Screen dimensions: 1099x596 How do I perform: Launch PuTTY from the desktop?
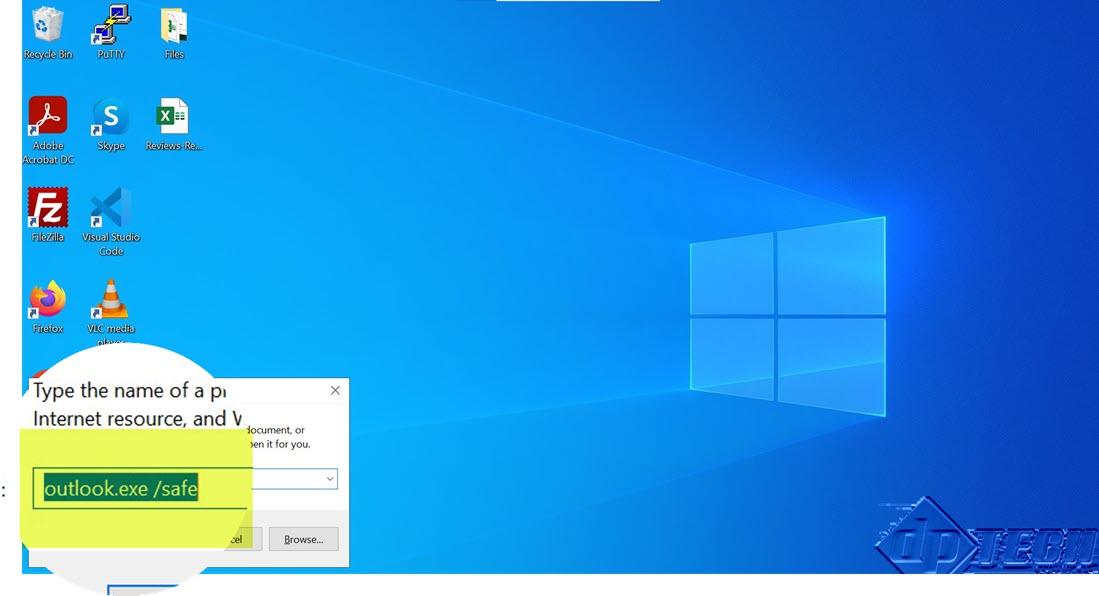pos(111,26)
